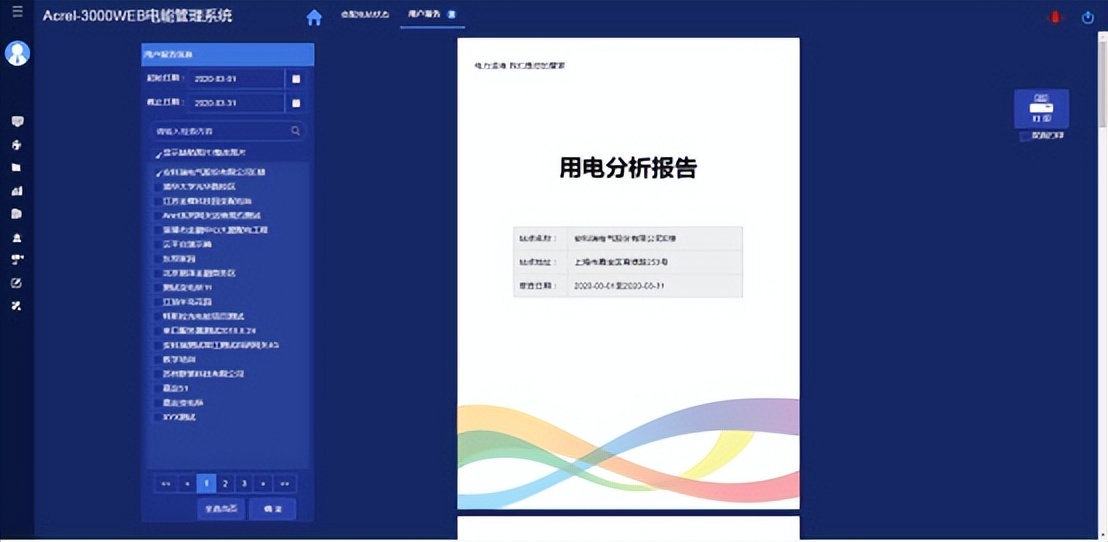
Task: Click the red alarm bell icon
Action: pyautogui.click(x=1054, y=17)
